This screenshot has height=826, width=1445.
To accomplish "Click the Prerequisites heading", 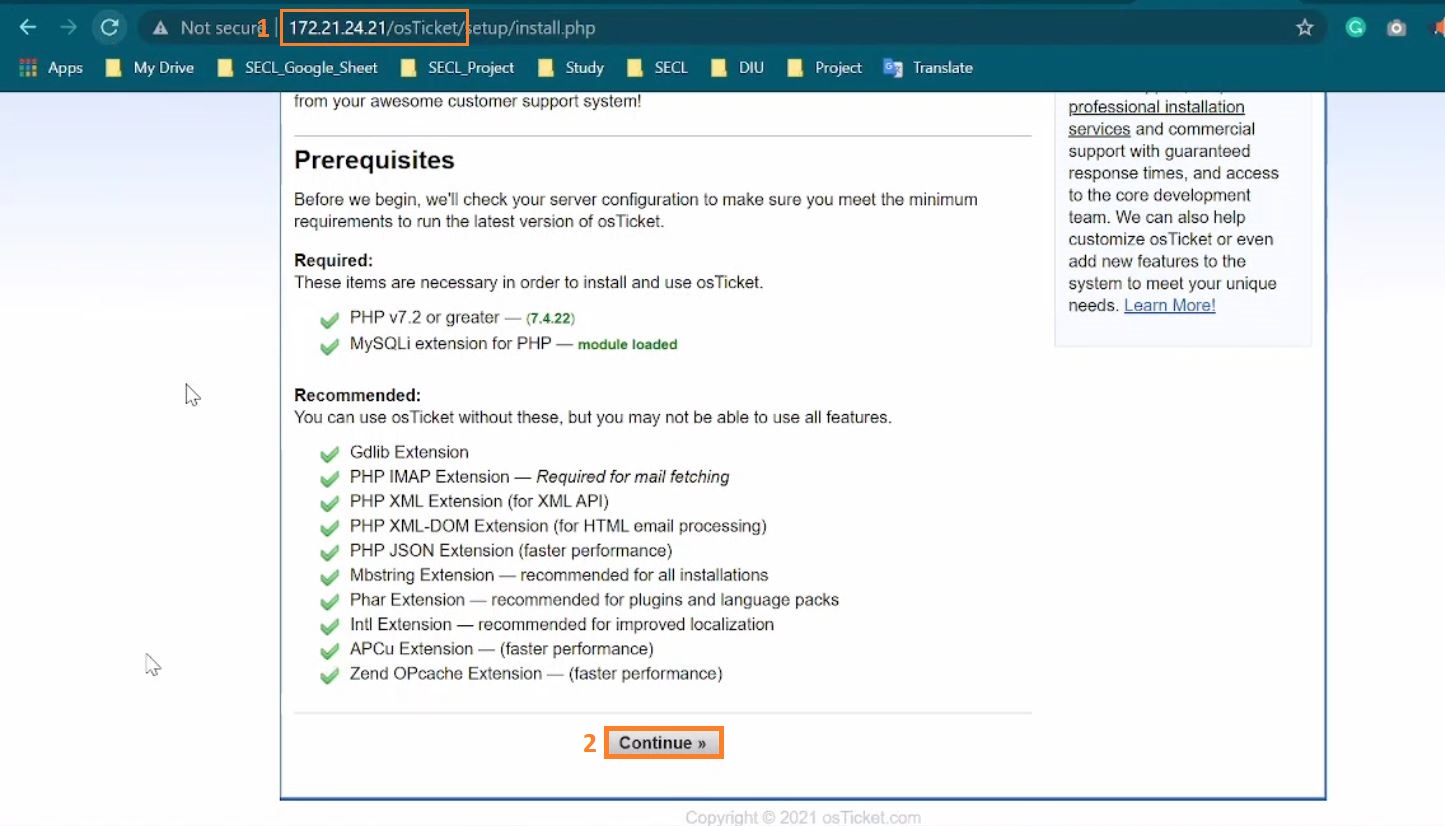I will [374, 160].
